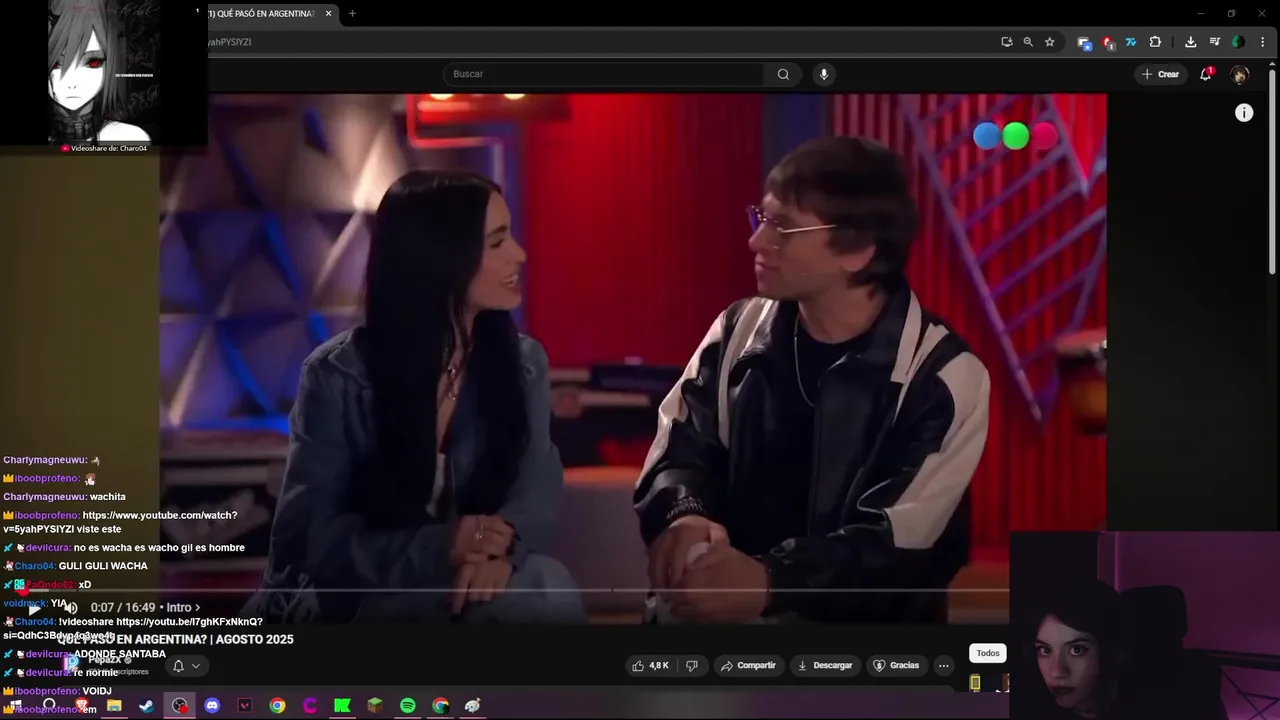Open YouTube notifications bell

click(x=1206, y=74)
